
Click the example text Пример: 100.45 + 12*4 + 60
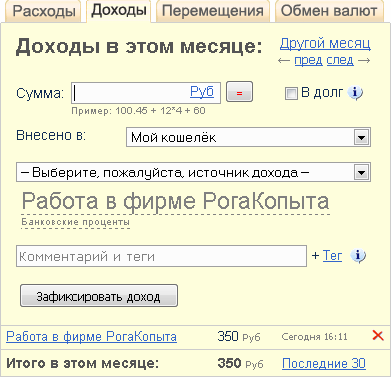pyautogui.click(x=138, y=111)
